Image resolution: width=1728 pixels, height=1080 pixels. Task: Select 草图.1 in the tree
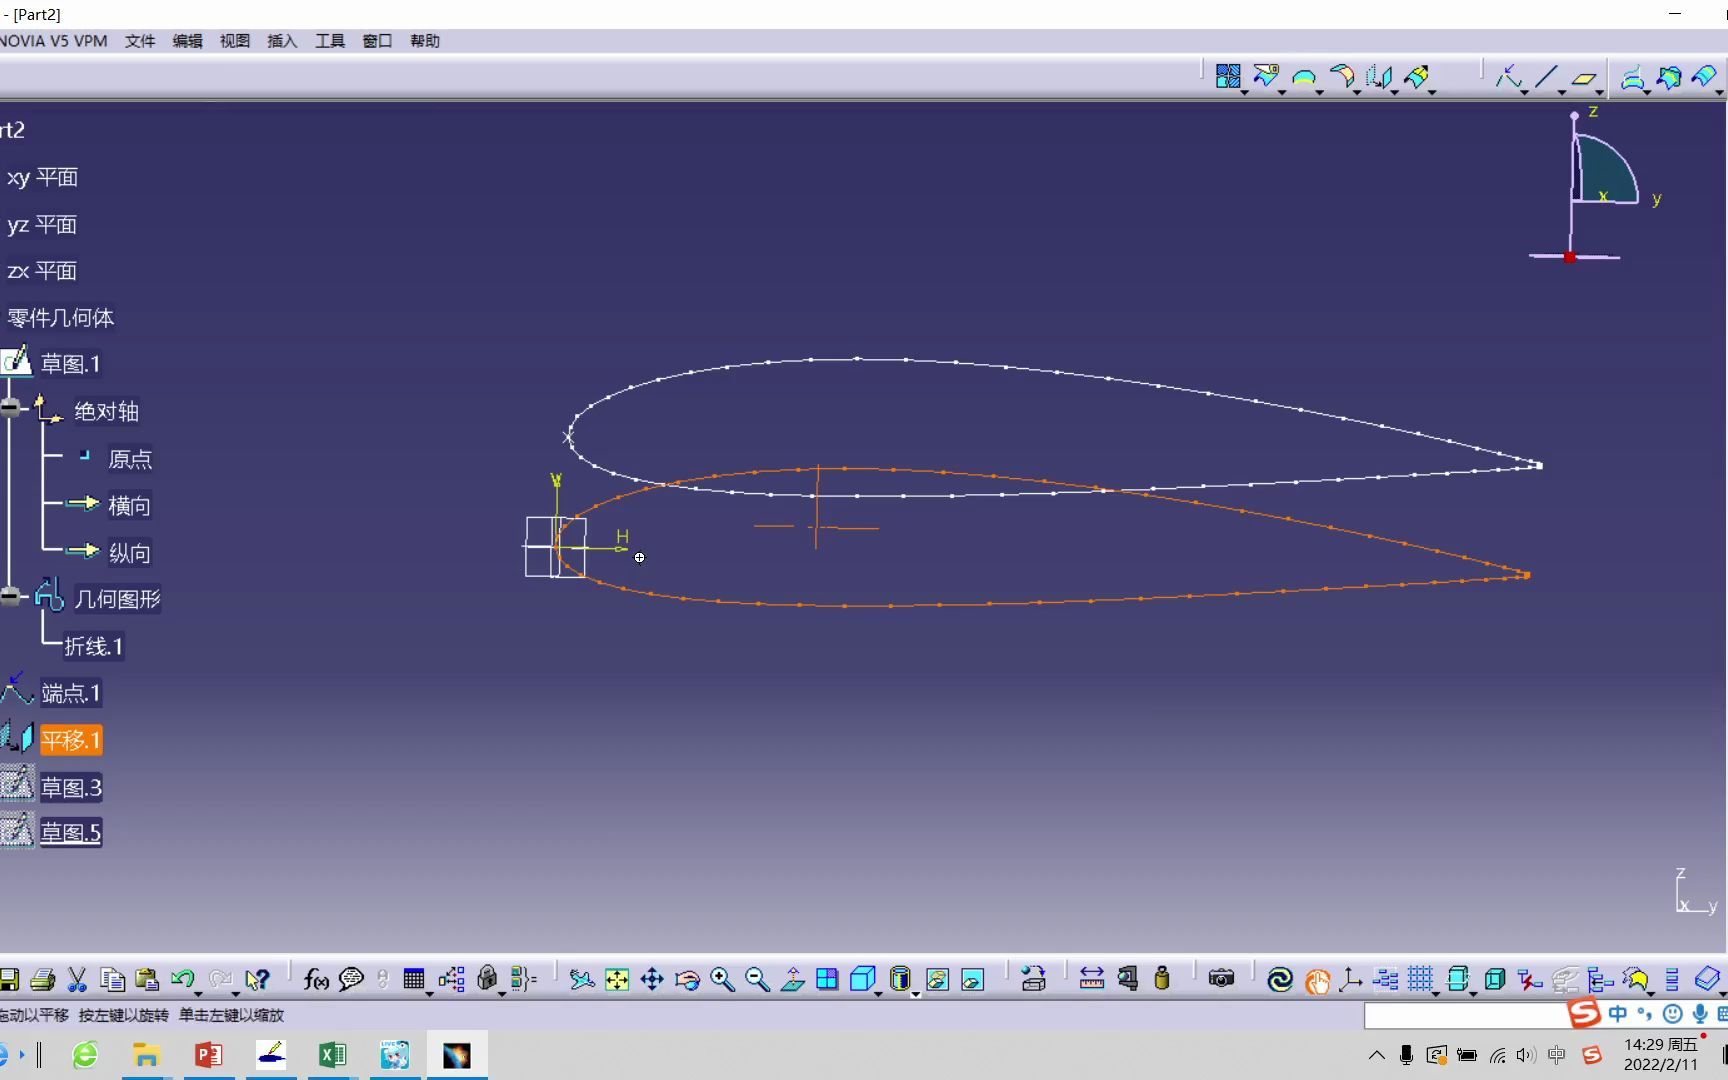pyautogui.click(x=70, y=364)
